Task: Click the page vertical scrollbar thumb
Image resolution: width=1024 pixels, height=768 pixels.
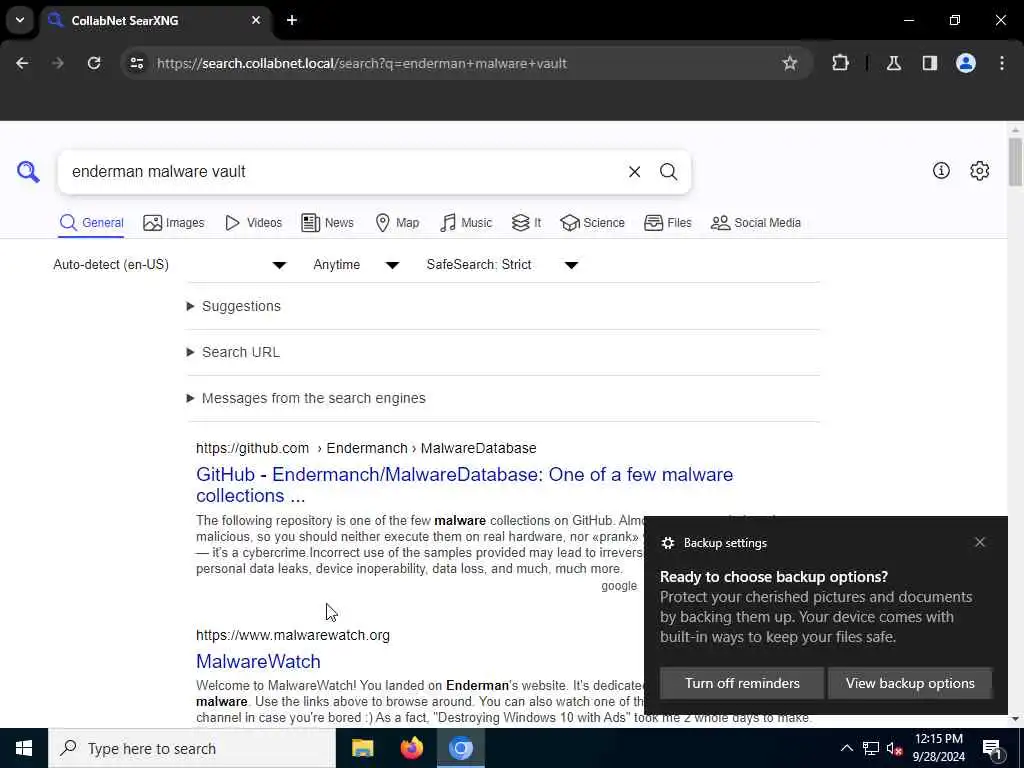Action: 1015,161
